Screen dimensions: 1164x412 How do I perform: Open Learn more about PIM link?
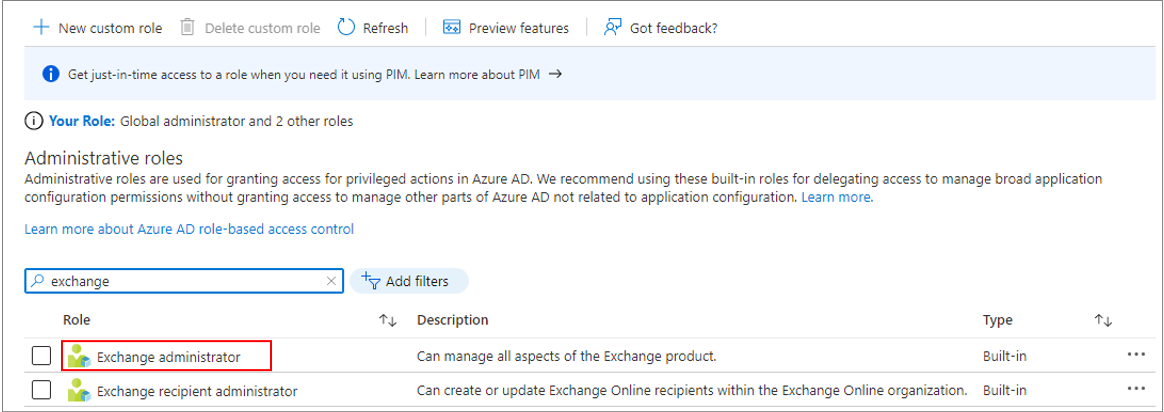(x=477, y=74)
